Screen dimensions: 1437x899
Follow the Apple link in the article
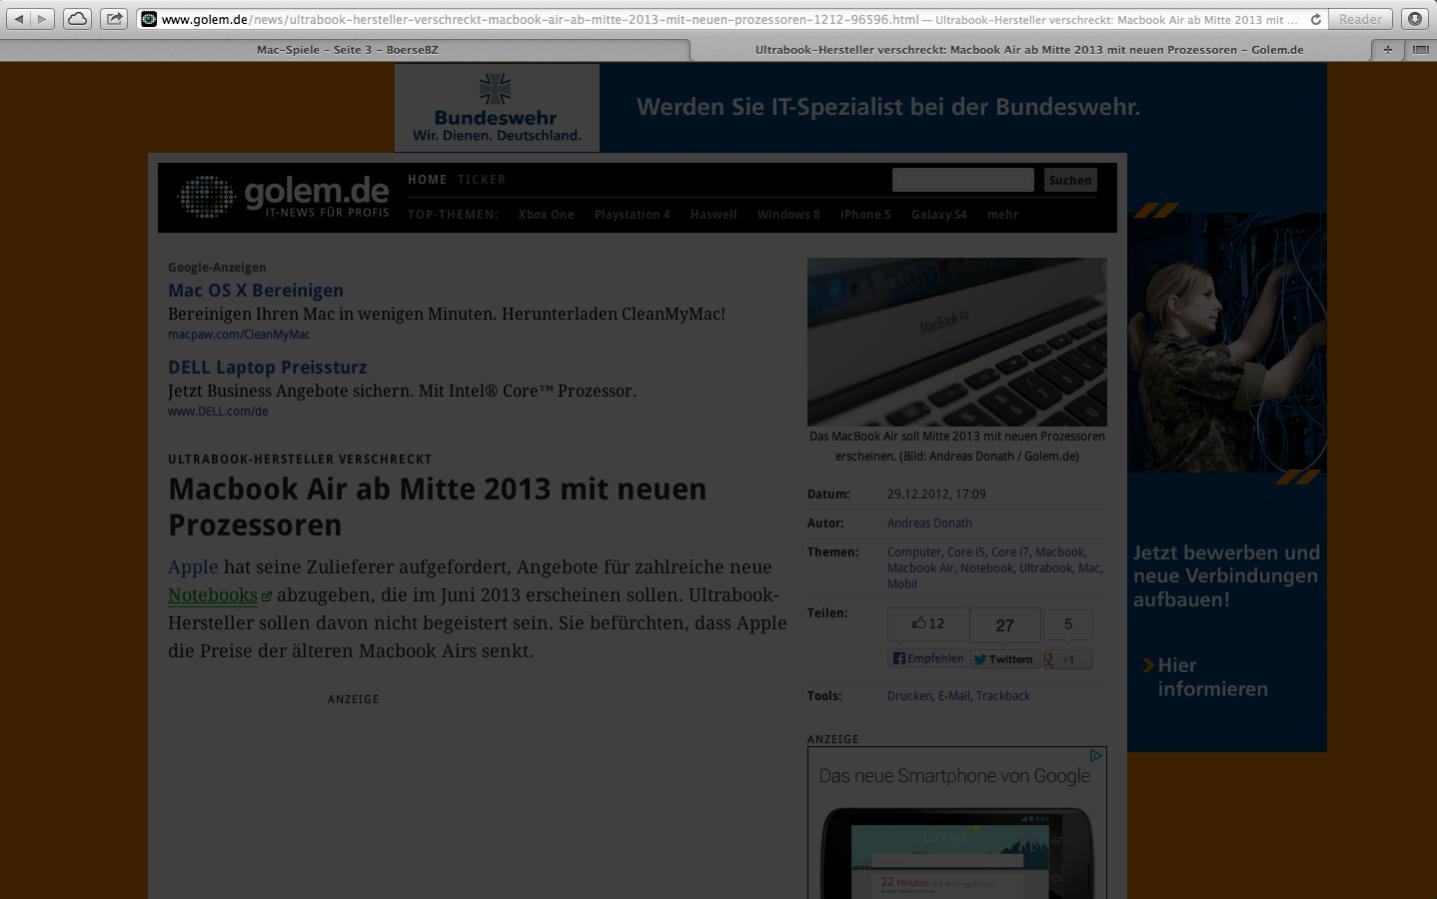(193, 567)
